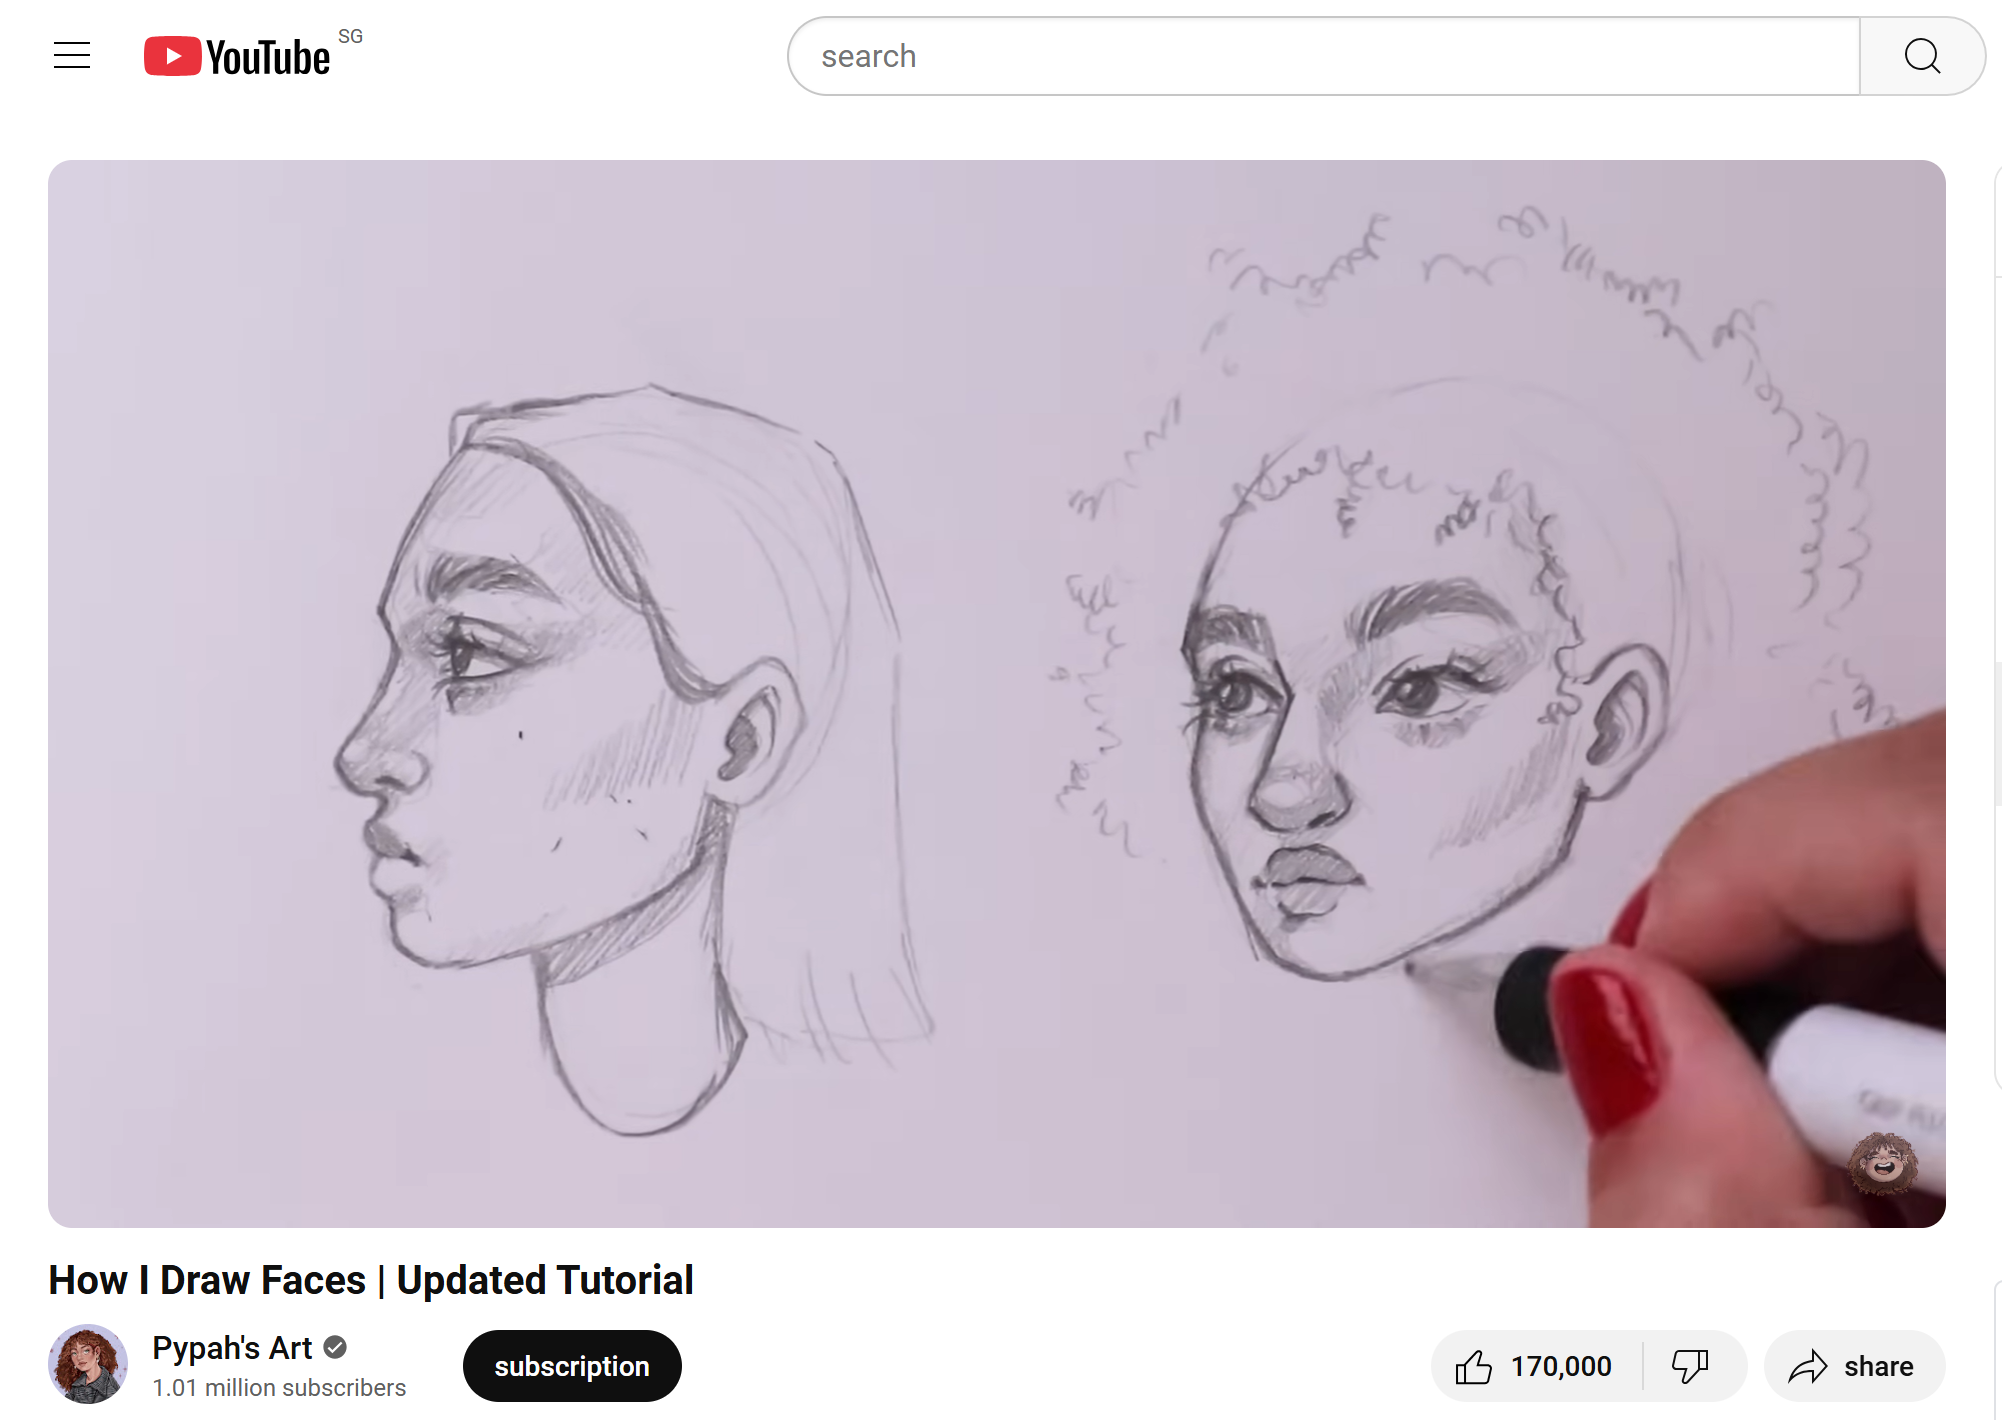The width and height of the screenshot is (2002, 1420).
Task: Open Pypah's Art channel avatar
Action: pyautogui.click(x=88, y=1364)
